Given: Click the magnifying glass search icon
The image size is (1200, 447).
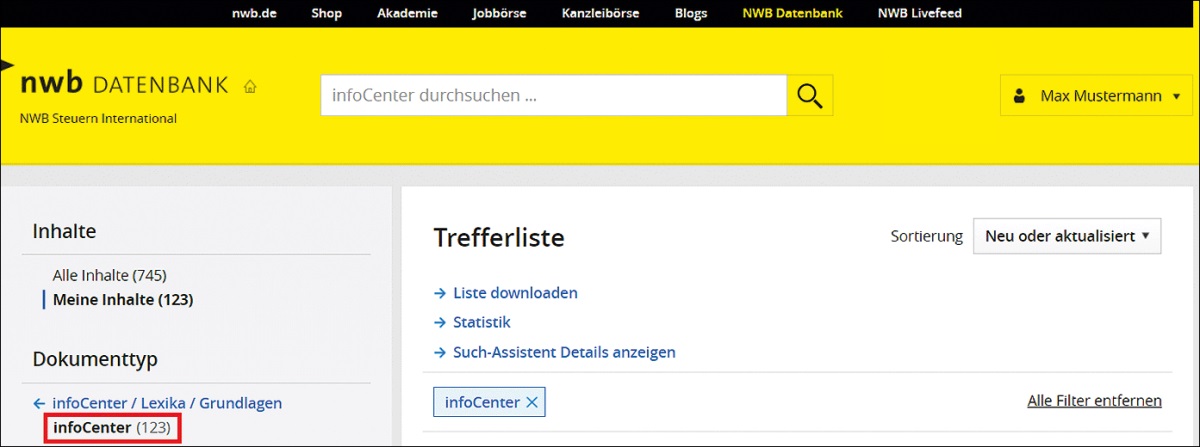Looking at the screenshot, I should tap(810, 96).
